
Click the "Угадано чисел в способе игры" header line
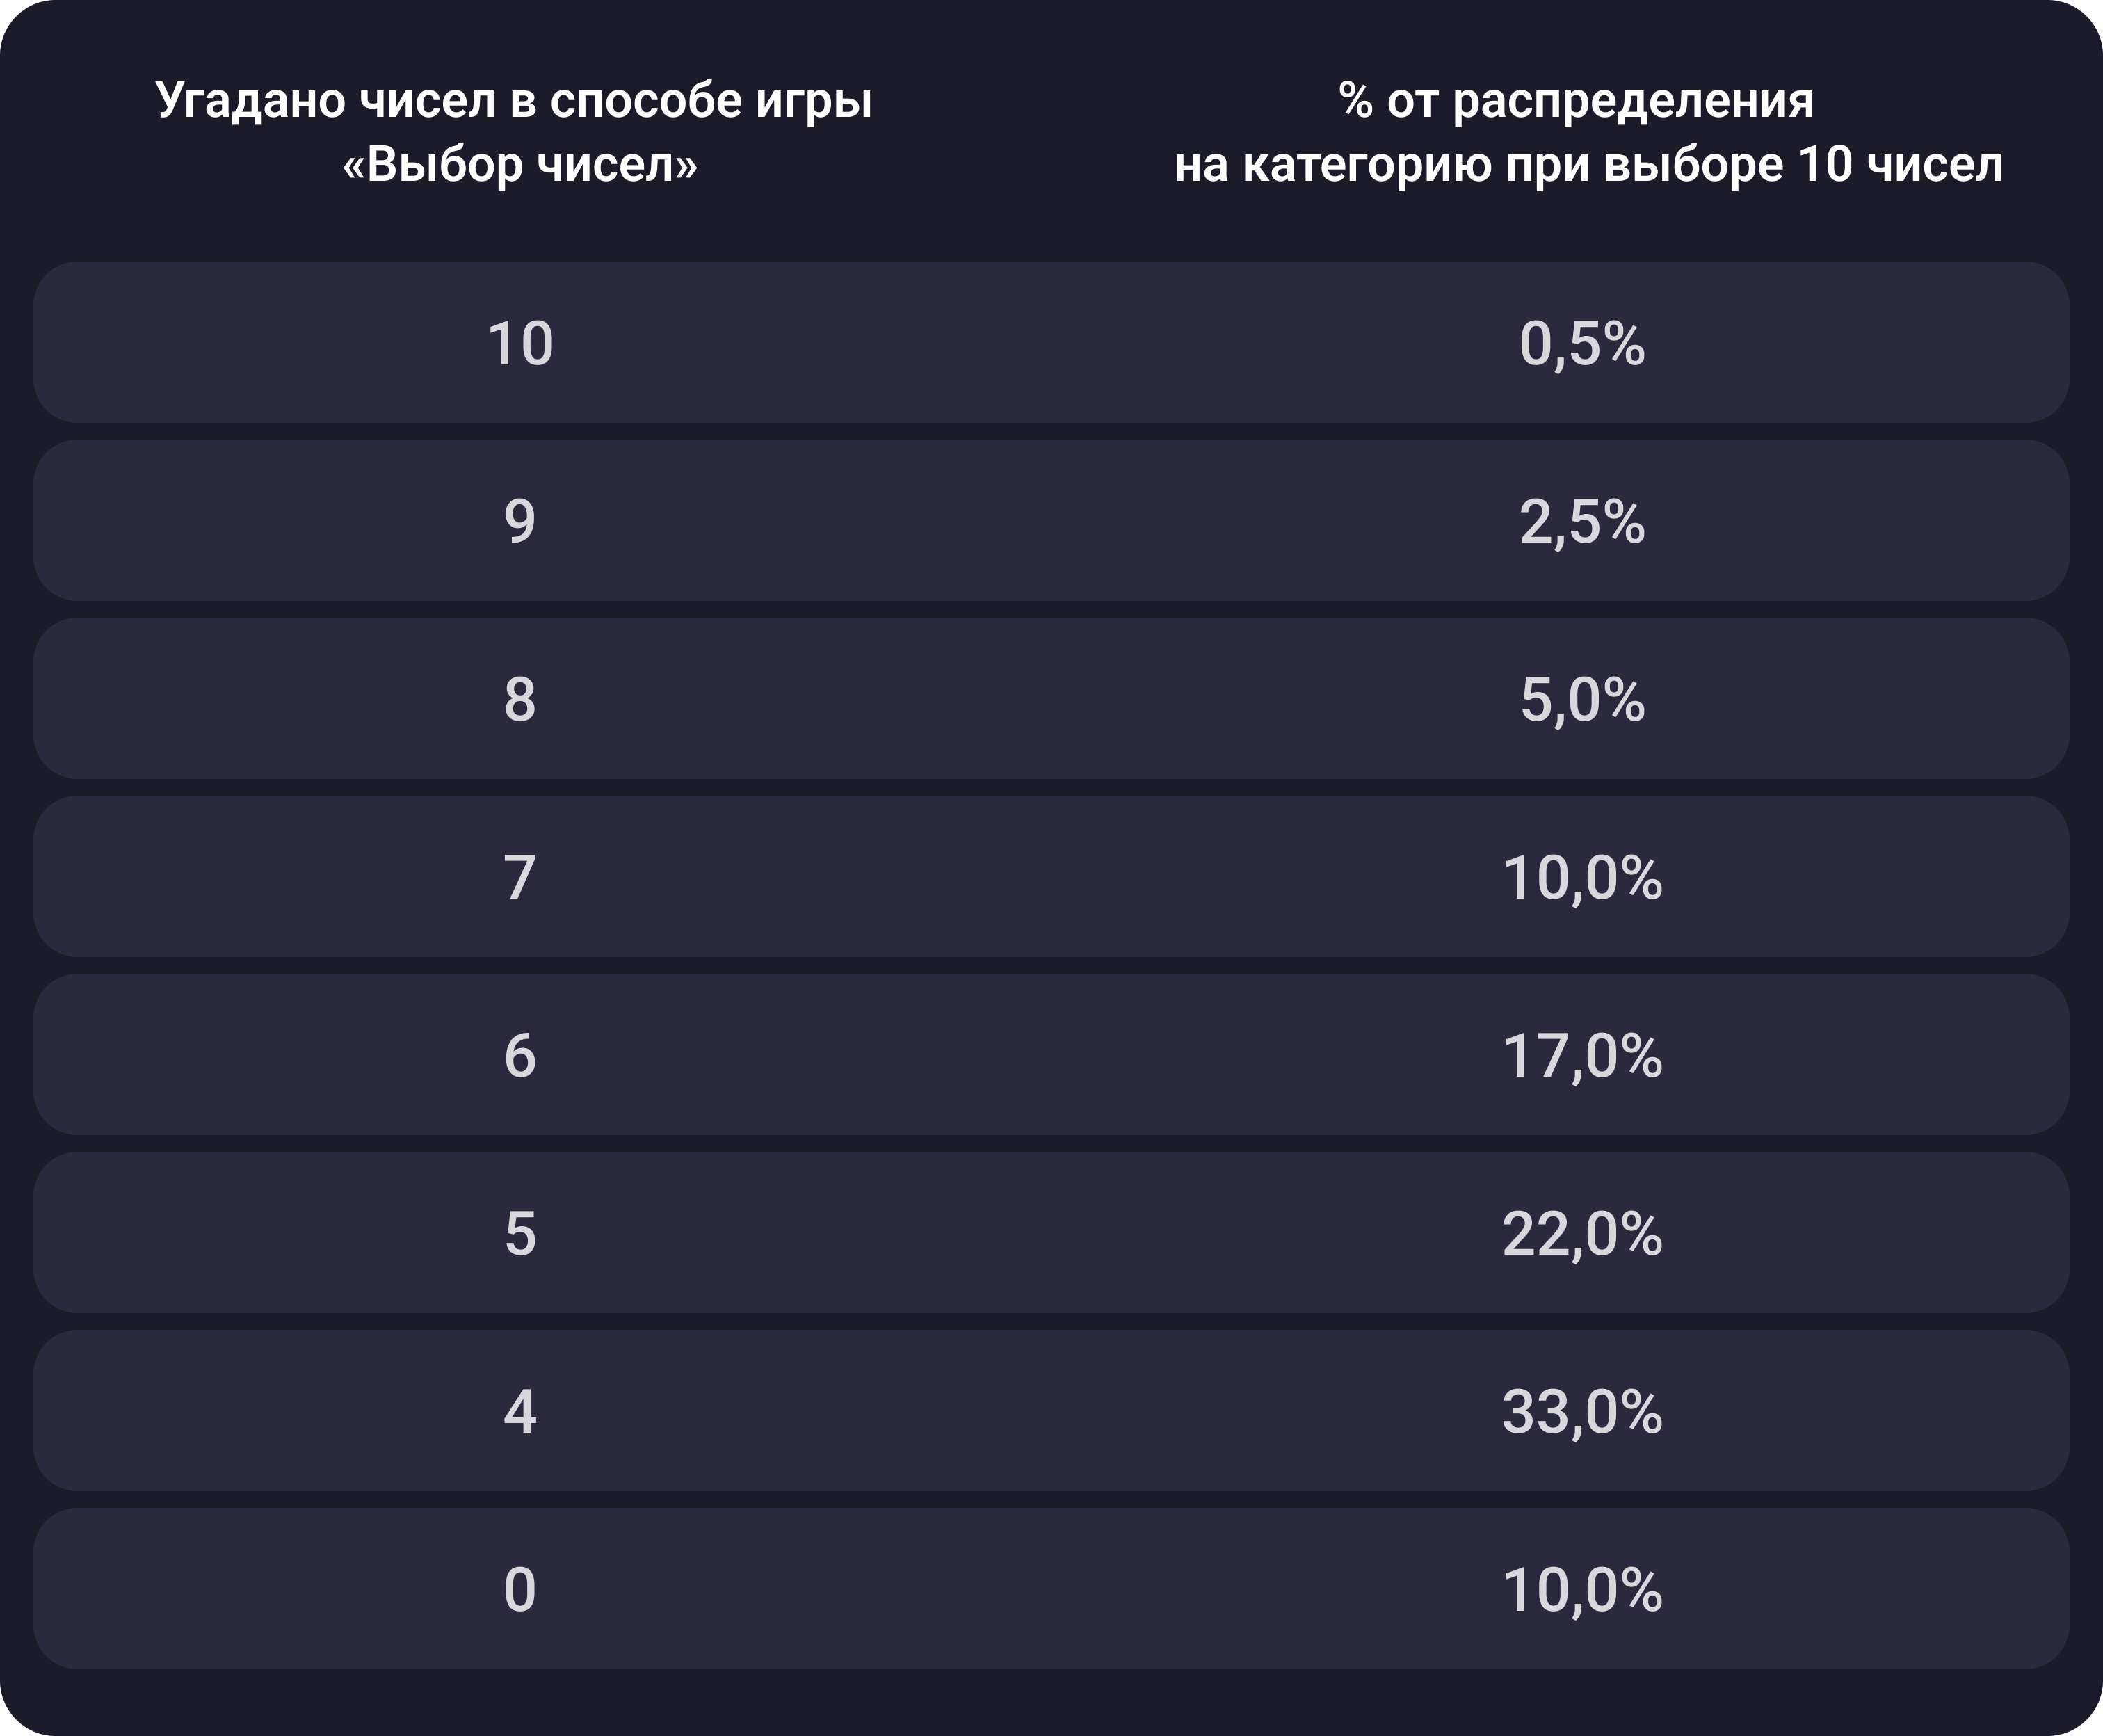(514, 101)
